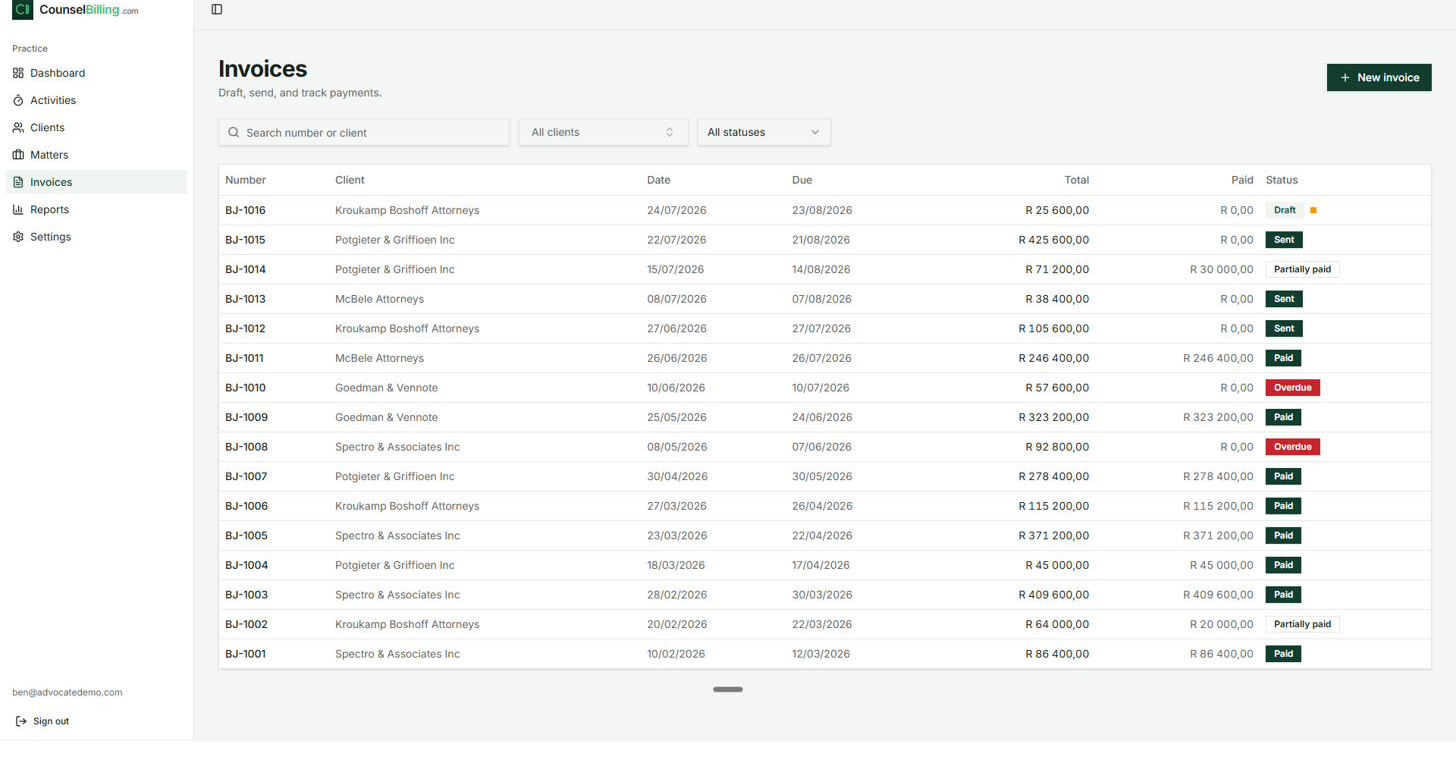
Task: Click the Clients people icon
Action: pos(18,128)
